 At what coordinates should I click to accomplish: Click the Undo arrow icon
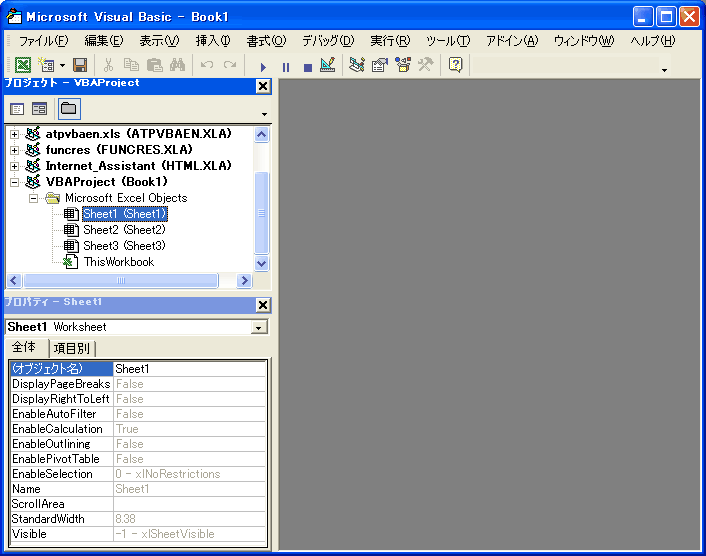(x=207, y=65)
